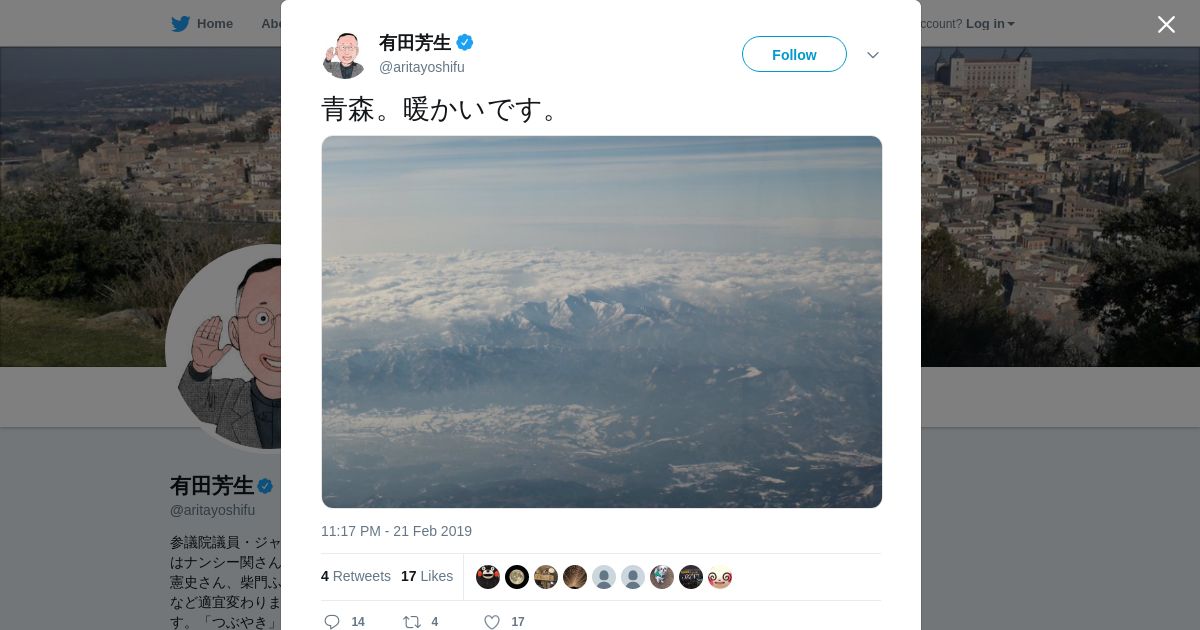Go to Home in top navigation
The width and height of the screenshot is (1200, 630).
tap(214, 24)
